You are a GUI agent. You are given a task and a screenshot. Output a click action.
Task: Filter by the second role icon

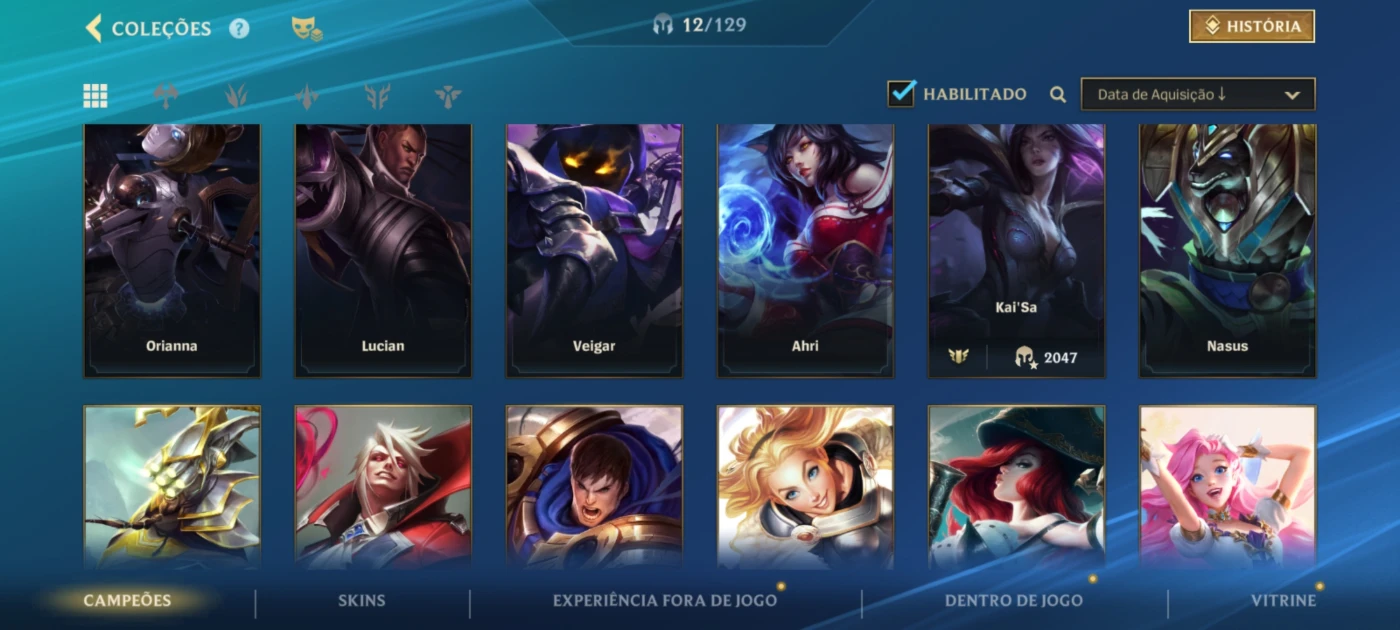(x=236, y=96)
